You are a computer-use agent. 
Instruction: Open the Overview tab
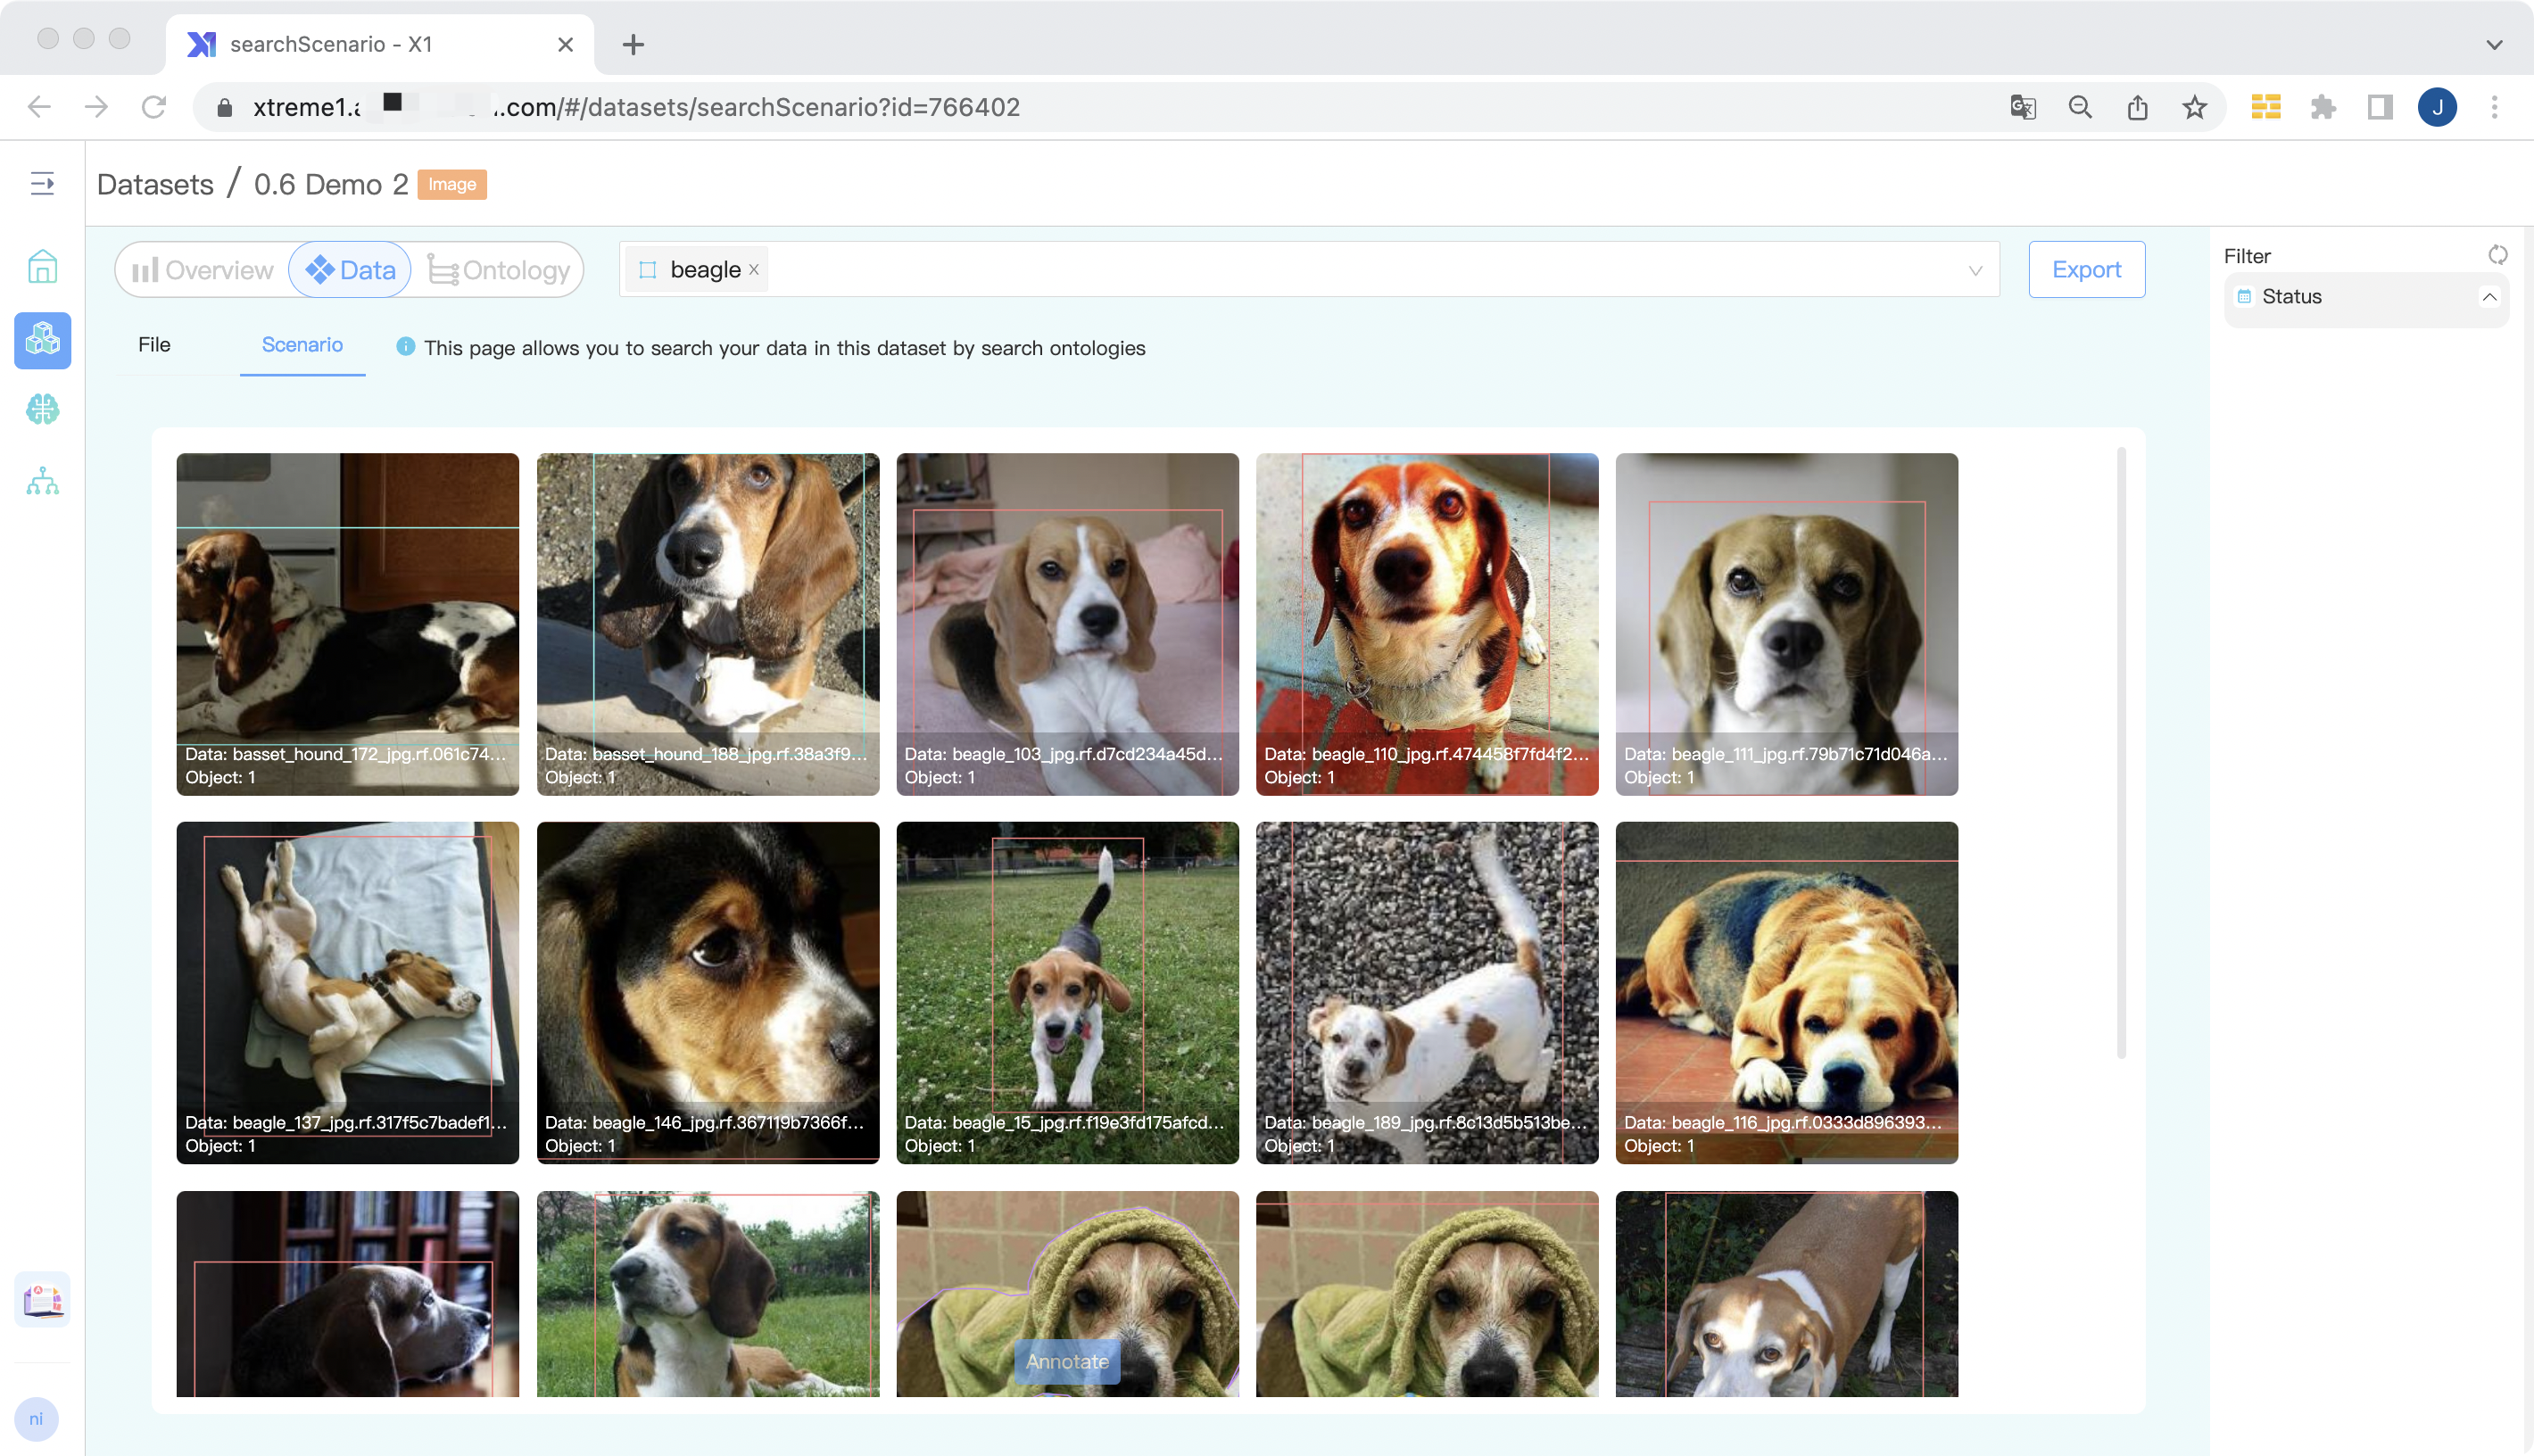coord(203,270)
